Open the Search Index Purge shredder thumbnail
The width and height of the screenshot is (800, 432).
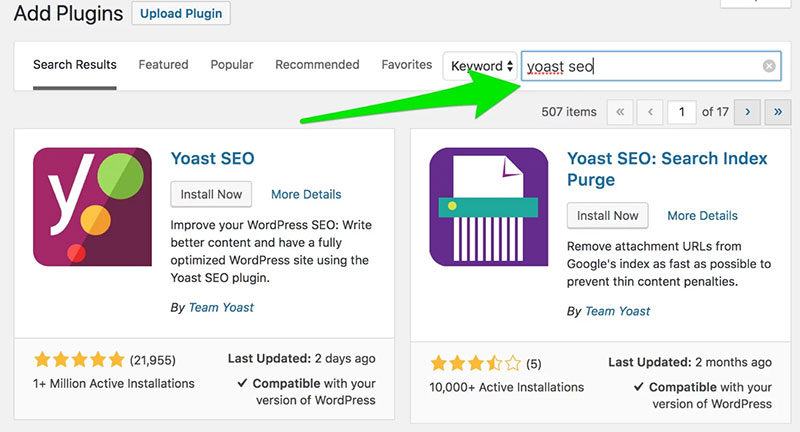[x=489, y=207]
